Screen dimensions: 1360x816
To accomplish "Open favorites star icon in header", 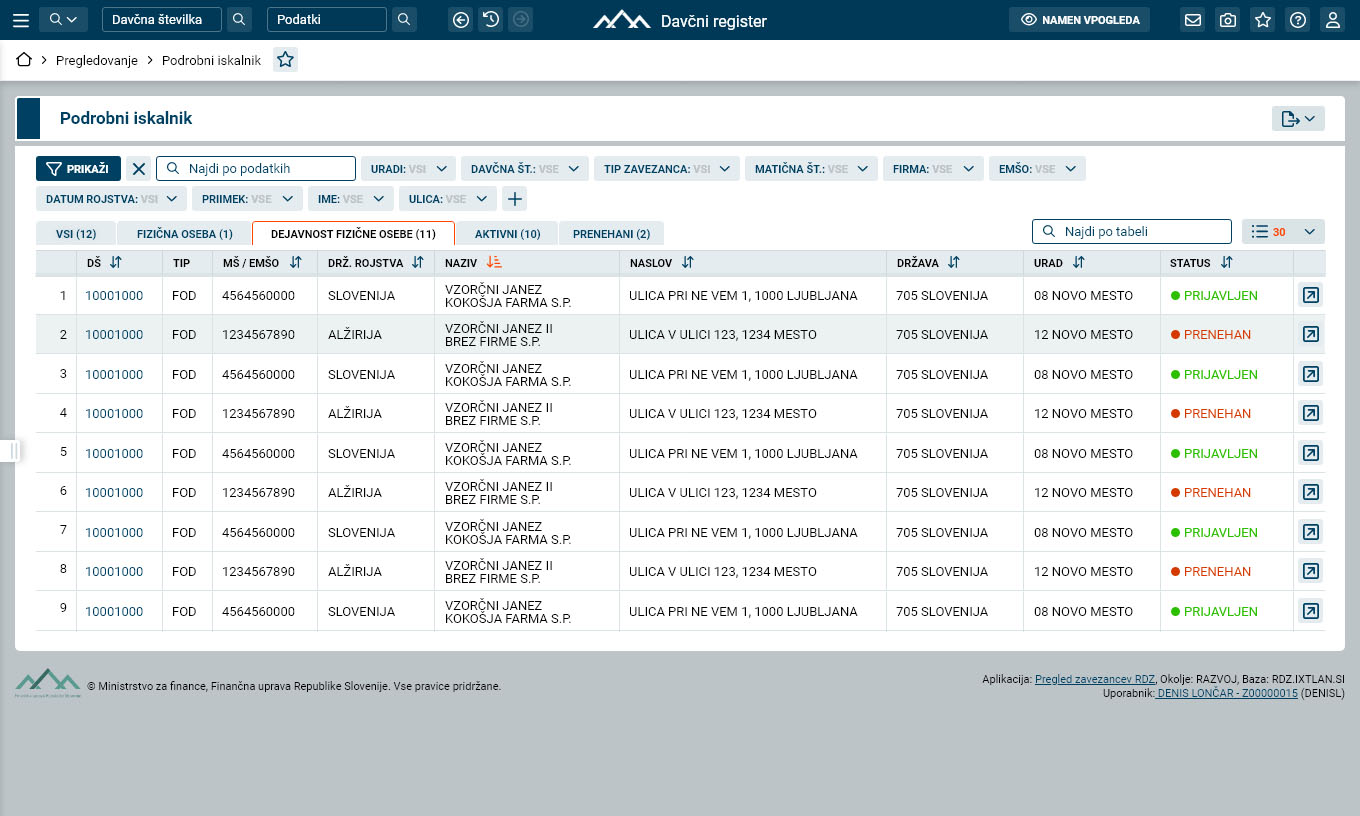I will pos(1263,20).
